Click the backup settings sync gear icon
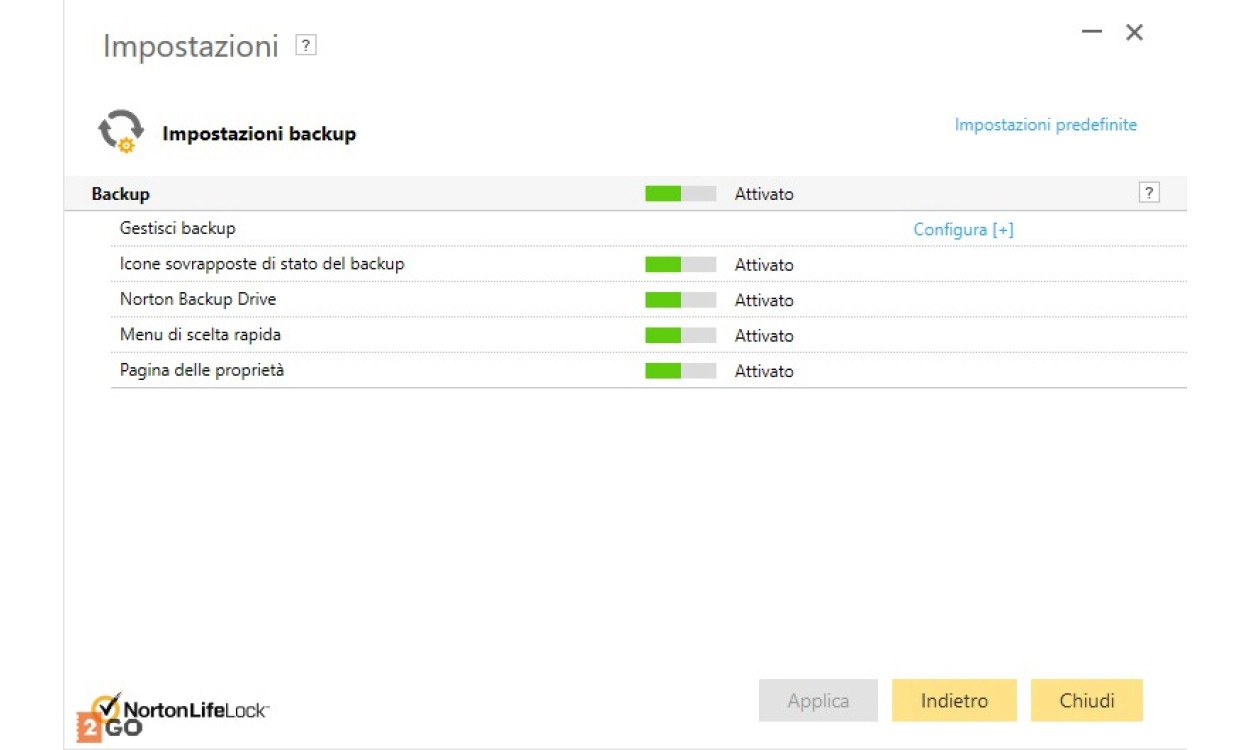 point(121,132)
